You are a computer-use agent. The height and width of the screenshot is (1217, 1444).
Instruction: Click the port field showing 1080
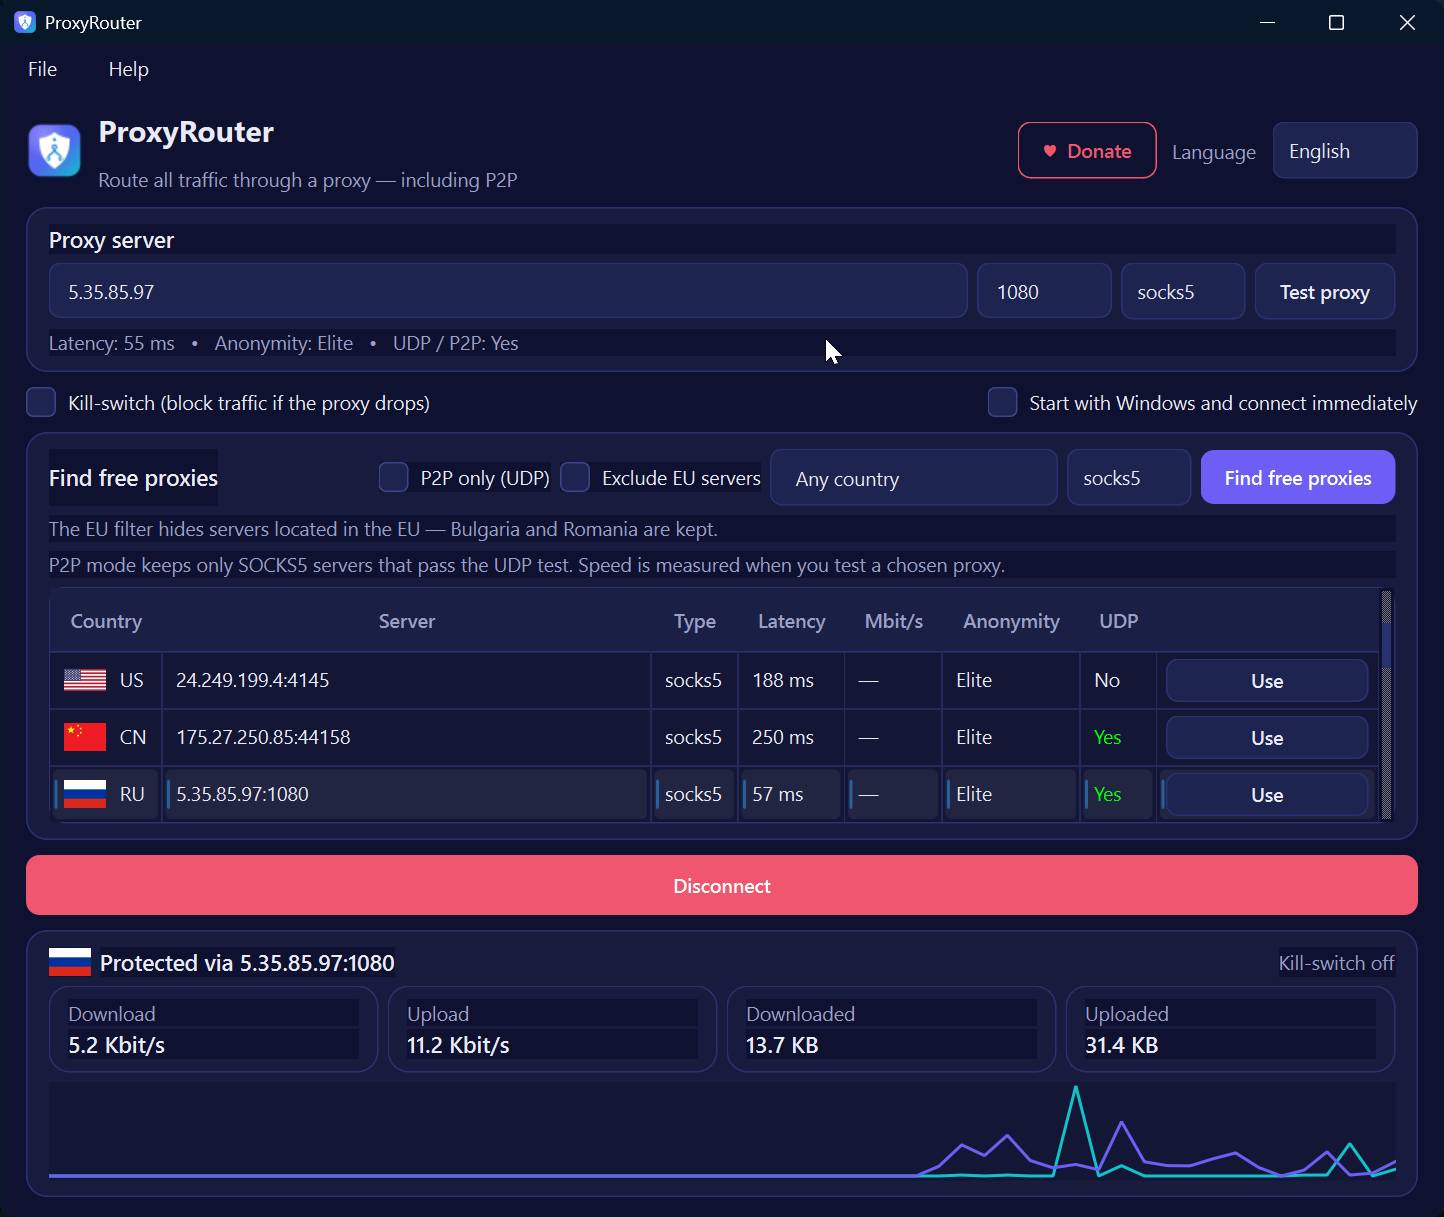click(1044, 292)
